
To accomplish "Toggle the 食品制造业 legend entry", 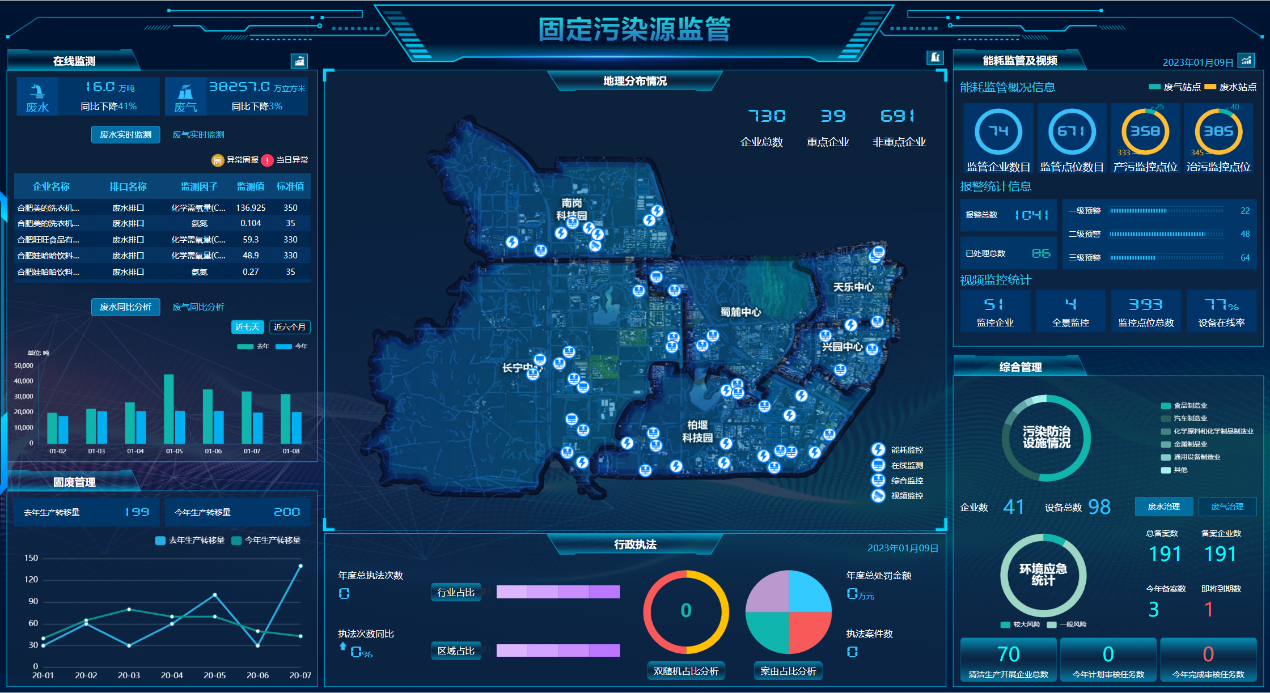I will (x=1186, y=406).
